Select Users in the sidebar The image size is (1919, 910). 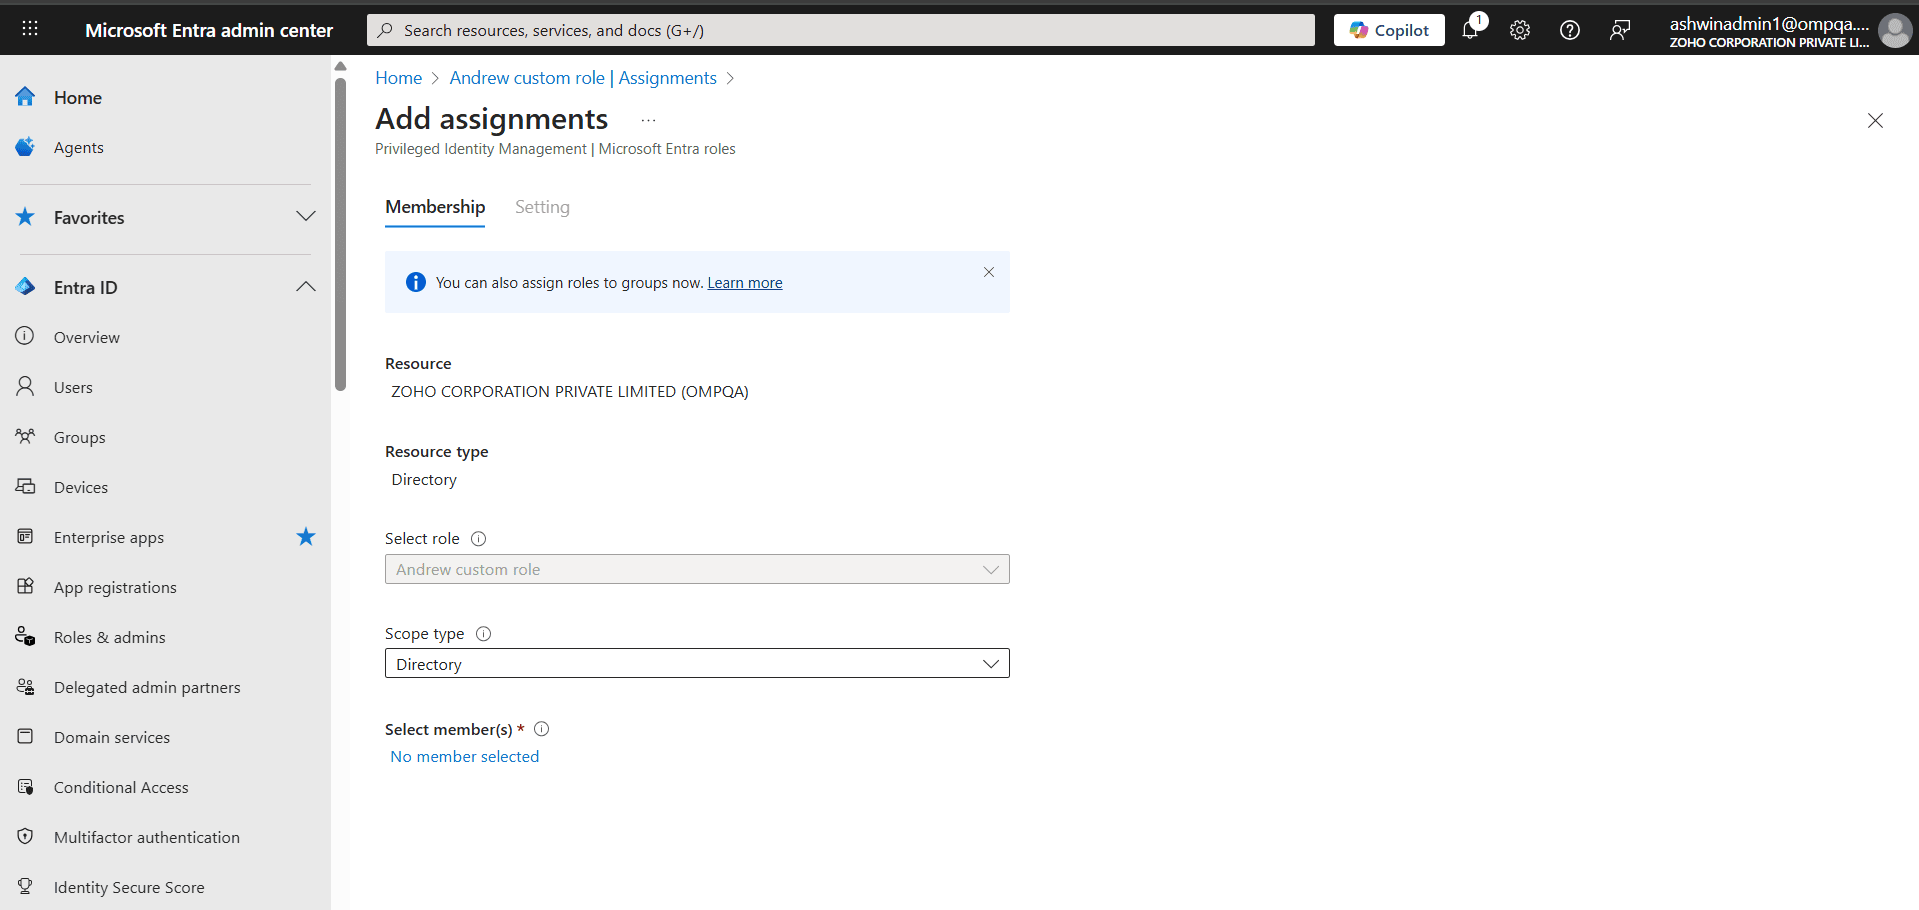tap(73, 387)
